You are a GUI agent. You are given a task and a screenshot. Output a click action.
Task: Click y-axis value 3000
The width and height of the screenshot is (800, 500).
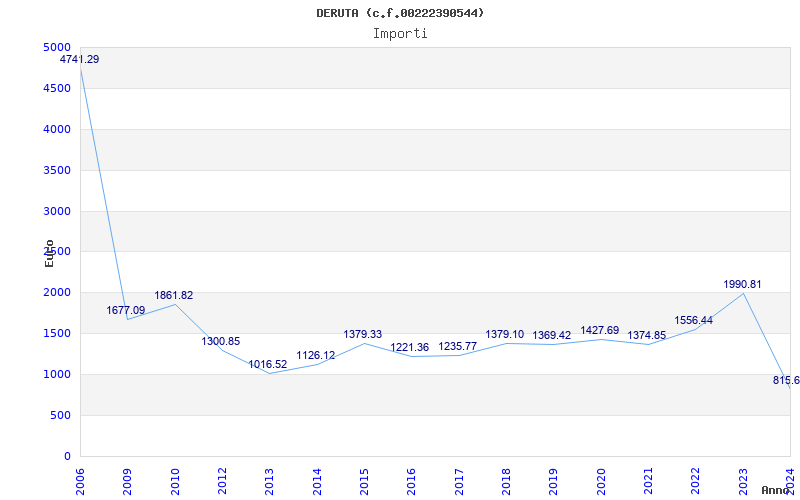[57, 211]
